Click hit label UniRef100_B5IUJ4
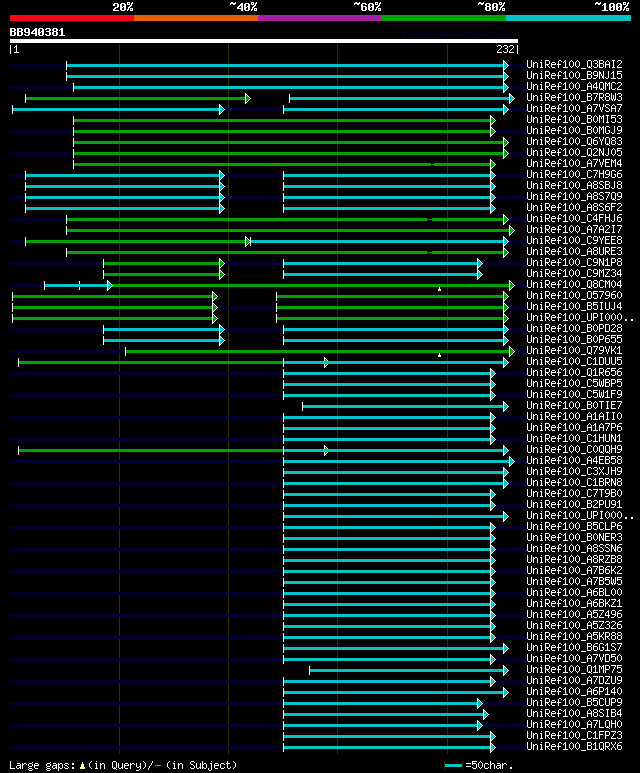The height and width of the screenshot is (773, 640). point(574,307)
